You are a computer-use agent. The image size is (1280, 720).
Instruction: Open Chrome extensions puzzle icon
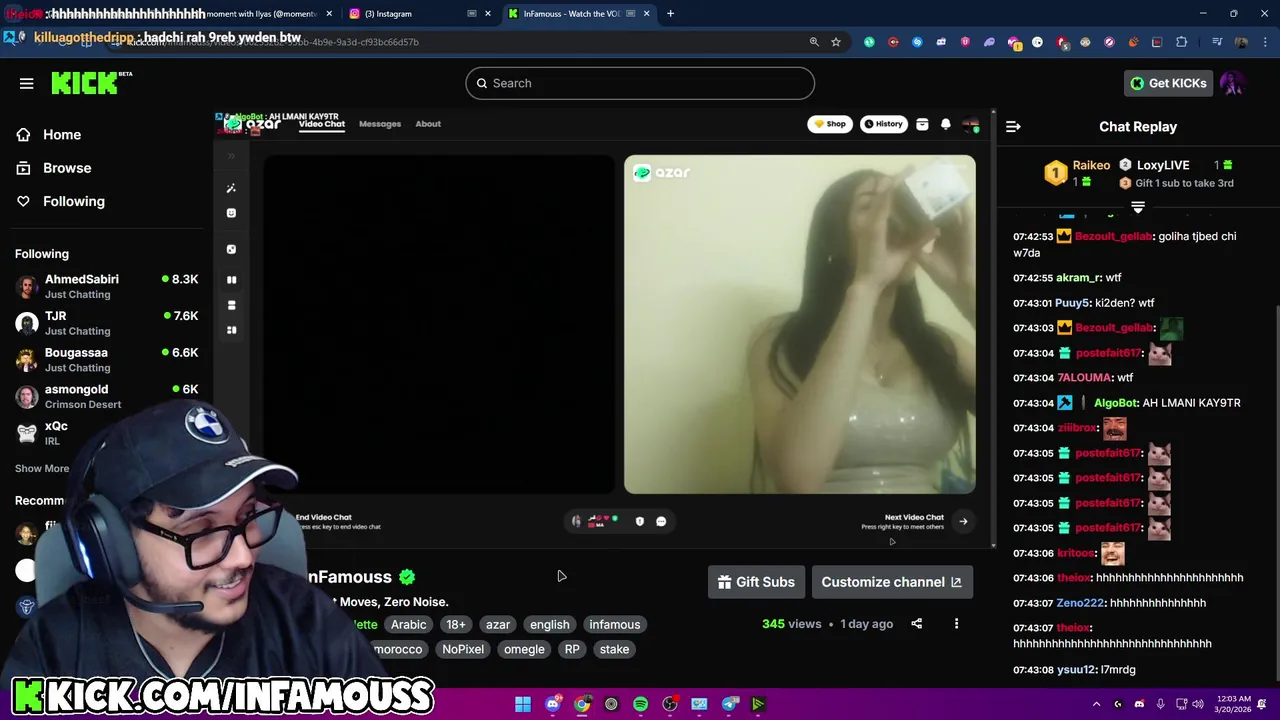tap(1181, 42)
